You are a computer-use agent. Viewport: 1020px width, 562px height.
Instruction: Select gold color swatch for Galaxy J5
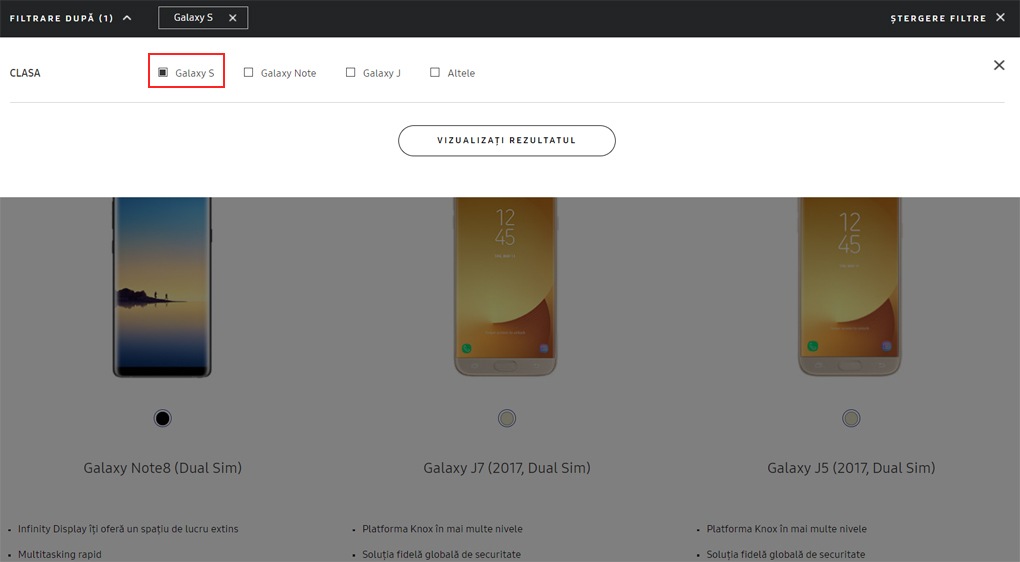click(851, 418)
